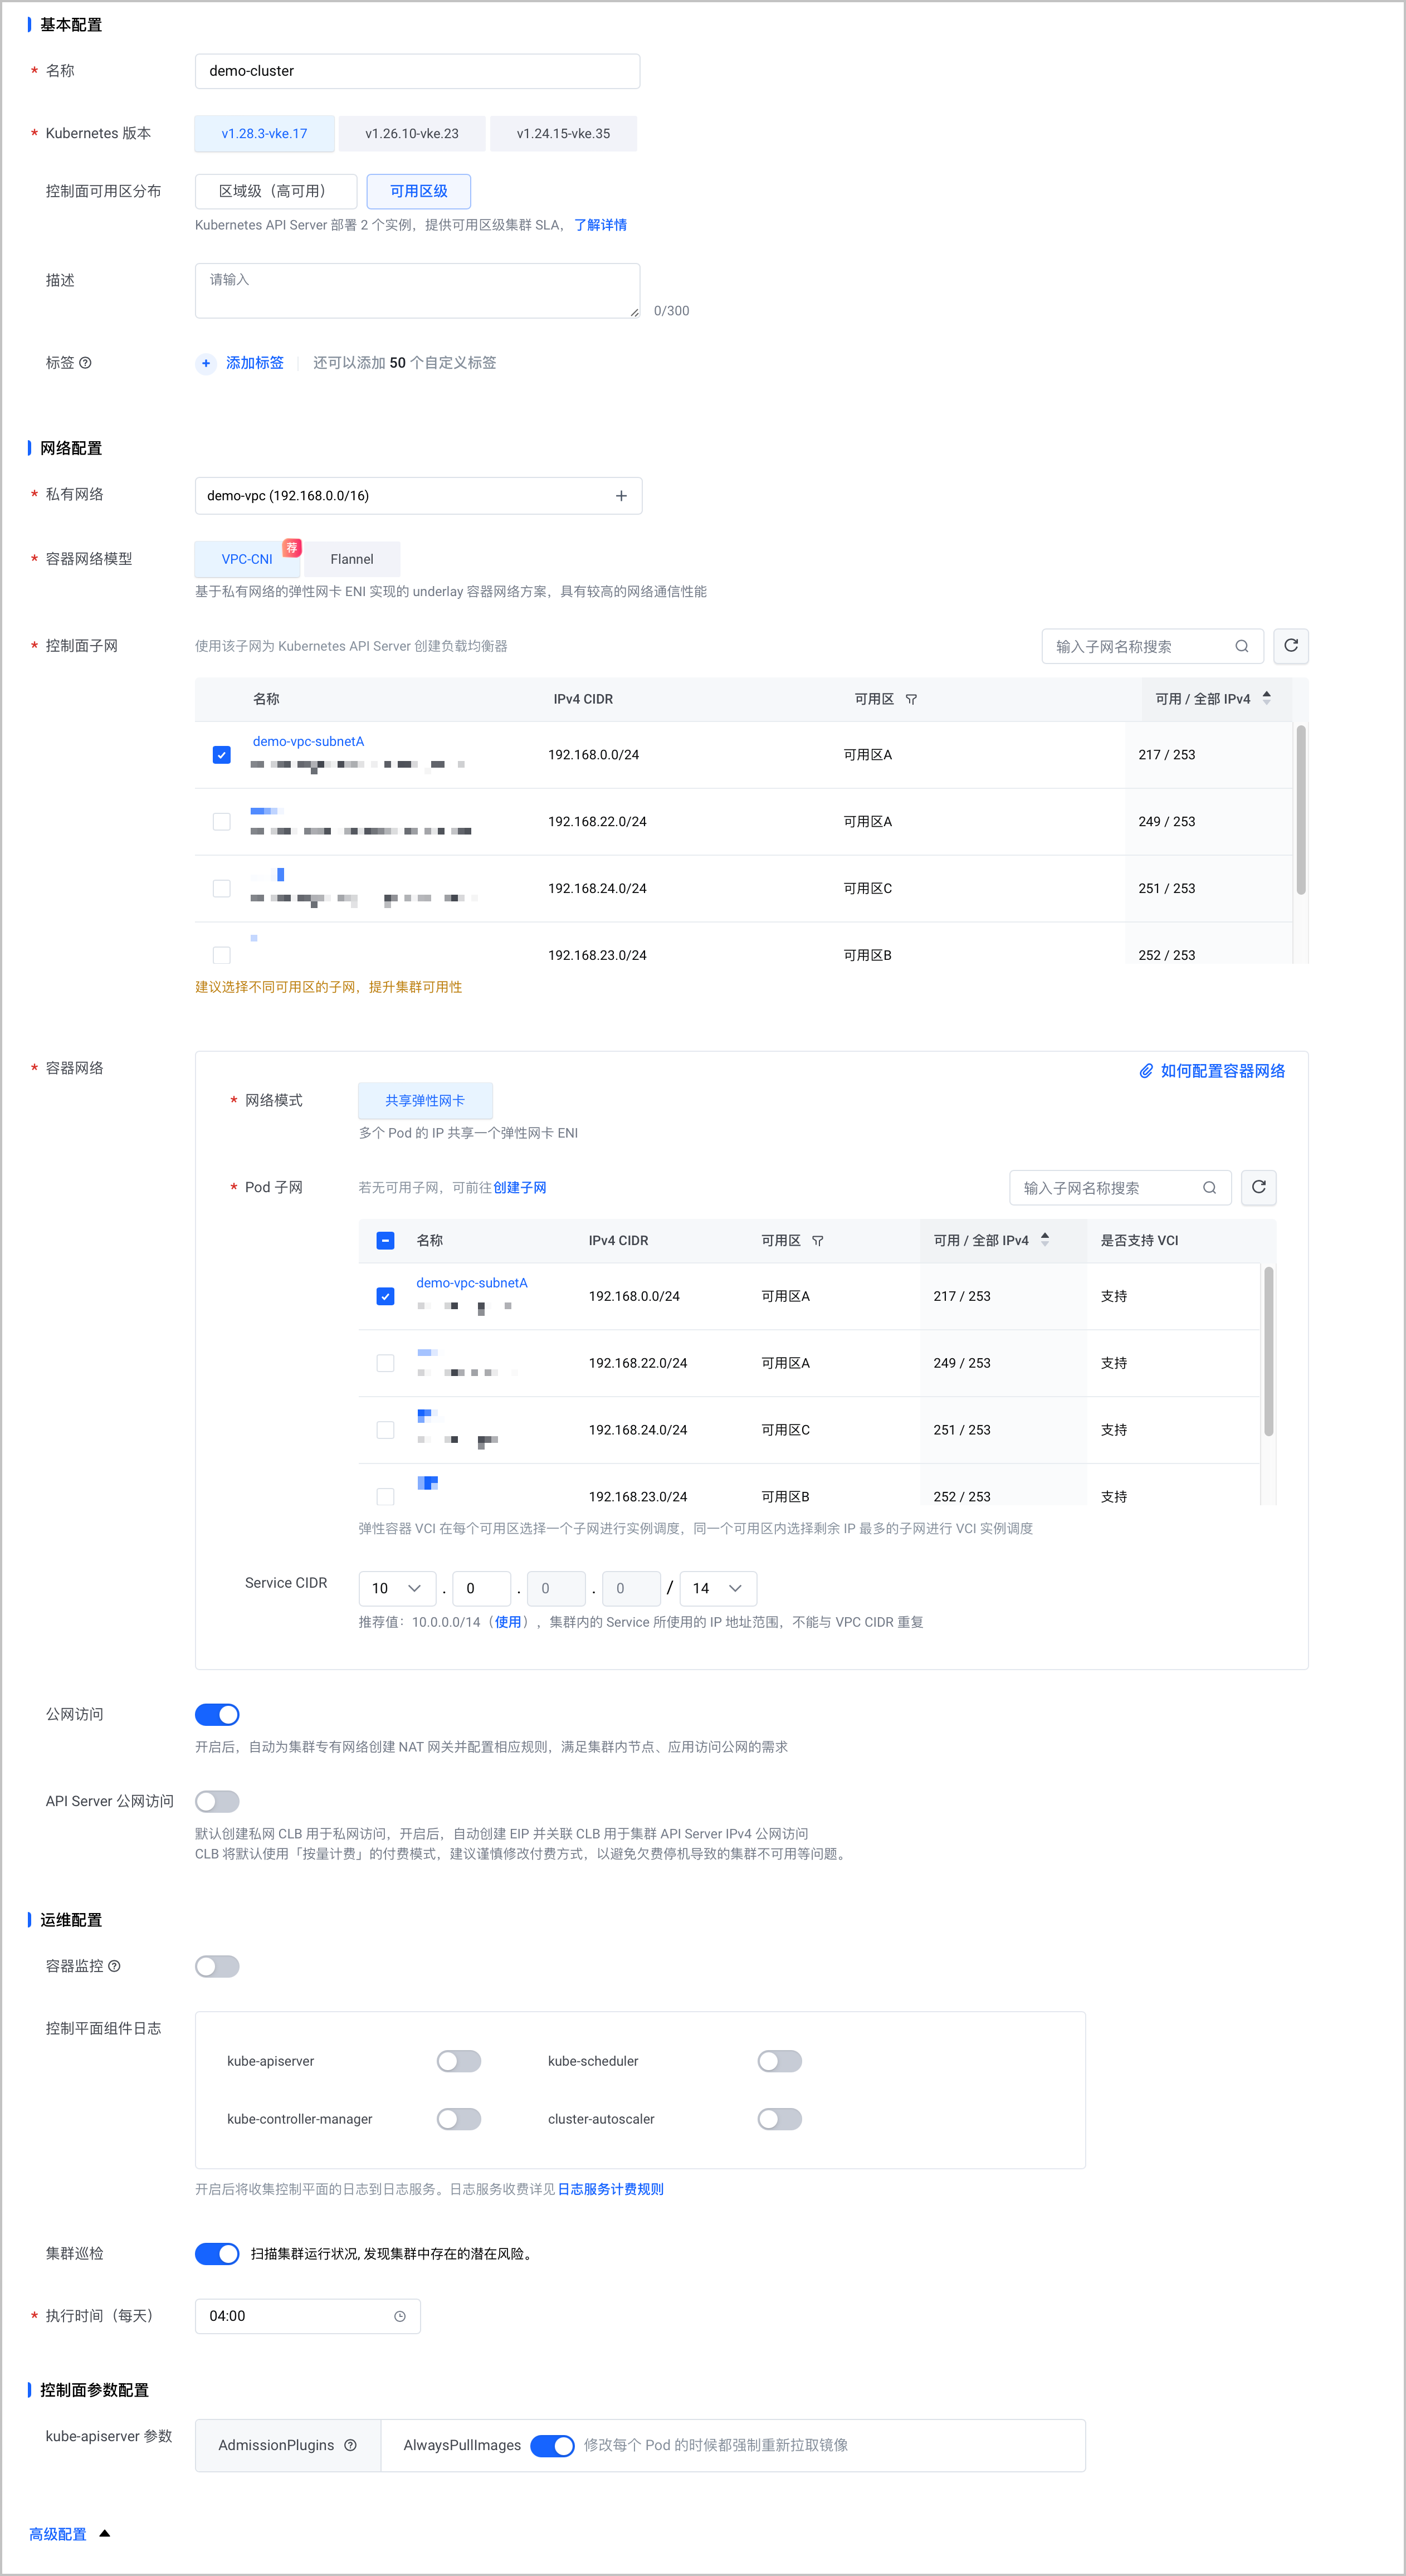Select Kubernetes version v1.28.3-vke.17

(264, 134)
